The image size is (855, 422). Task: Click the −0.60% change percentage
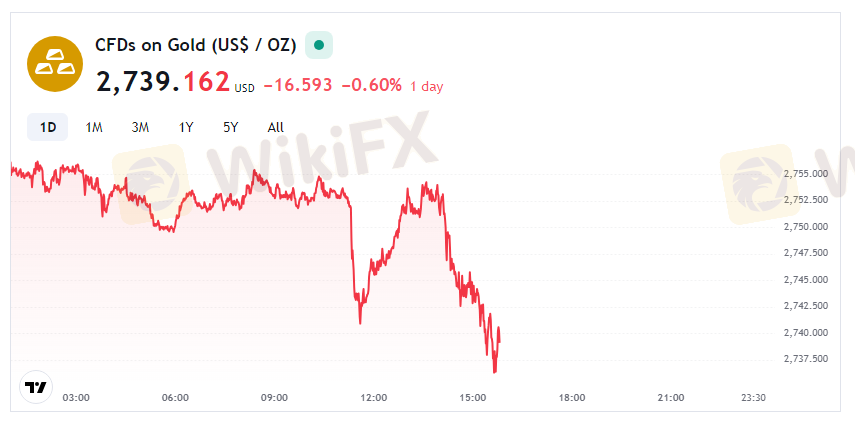click(371, 85)
